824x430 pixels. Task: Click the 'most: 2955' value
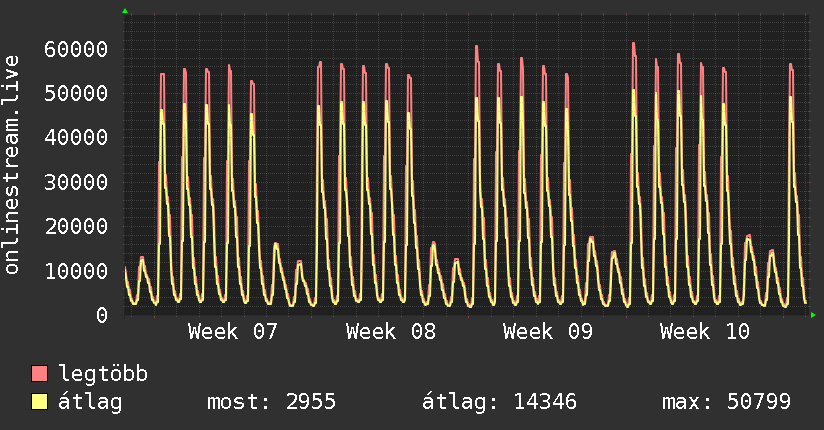click(271, 402)
